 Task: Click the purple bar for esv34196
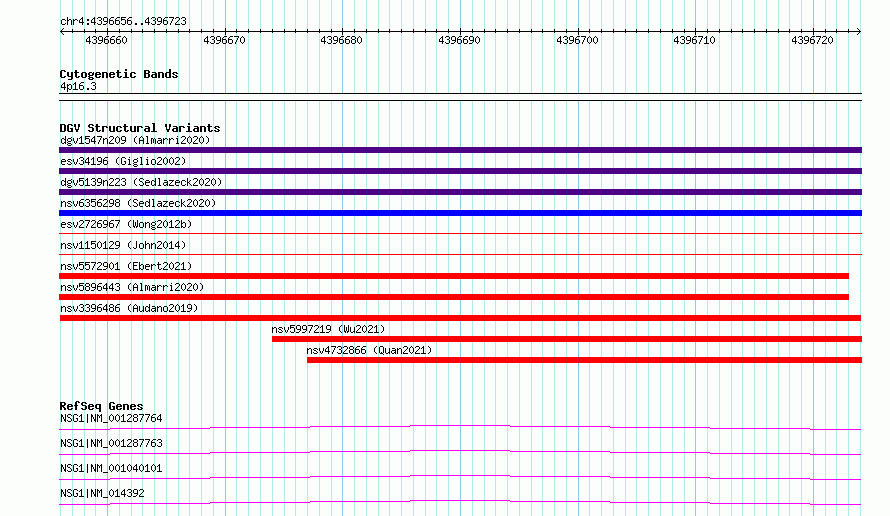(x=460, y=171)
